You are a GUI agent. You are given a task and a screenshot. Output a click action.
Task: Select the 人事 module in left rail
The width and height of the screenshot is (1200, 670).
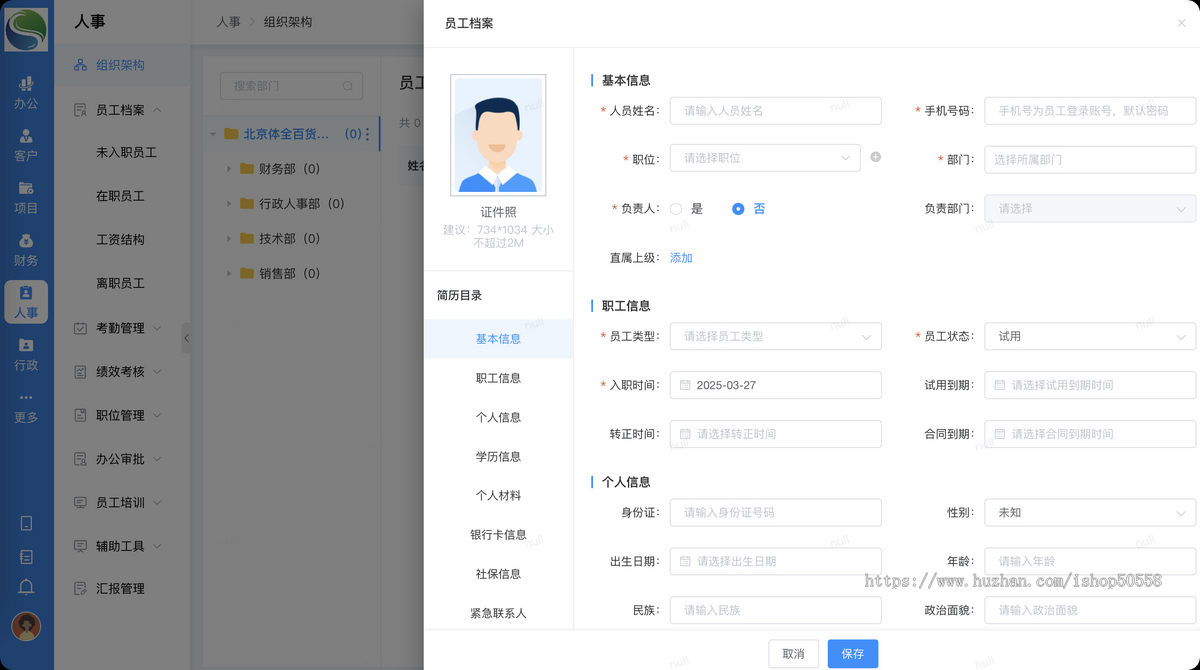26,302
